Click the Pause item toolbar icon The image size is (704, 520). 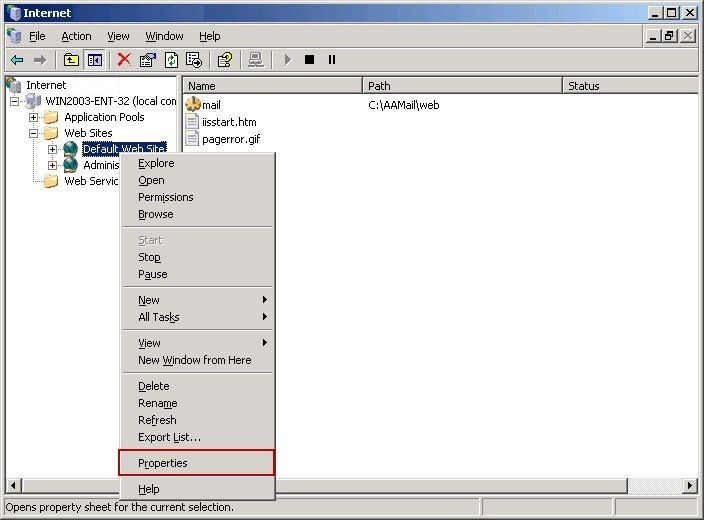pos(332,59)
